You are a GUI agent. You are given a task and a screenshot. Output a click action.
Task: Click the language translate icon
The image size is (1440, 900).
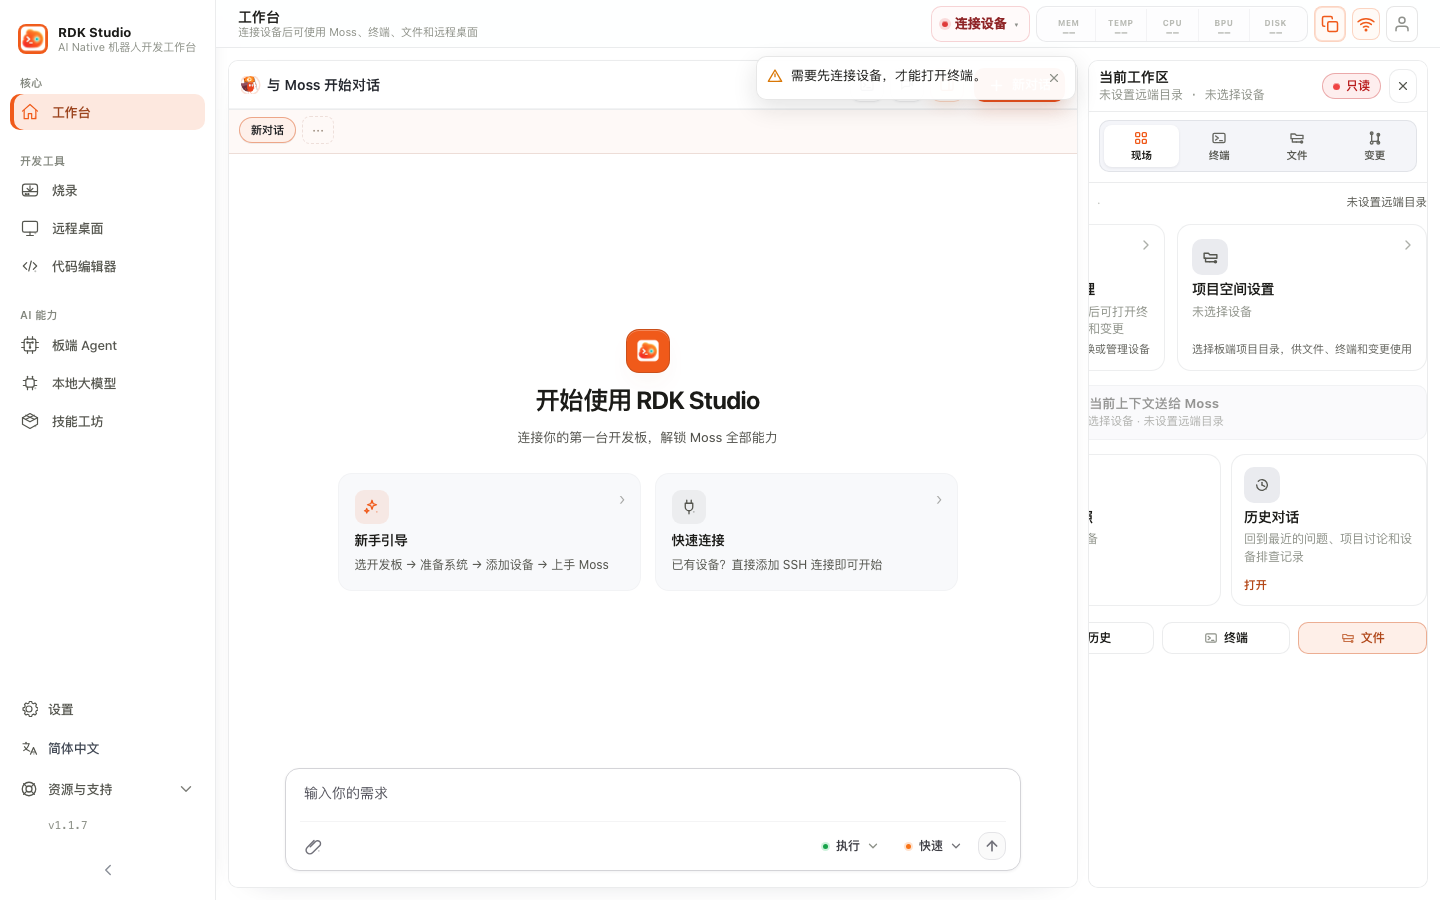(30, 748)
